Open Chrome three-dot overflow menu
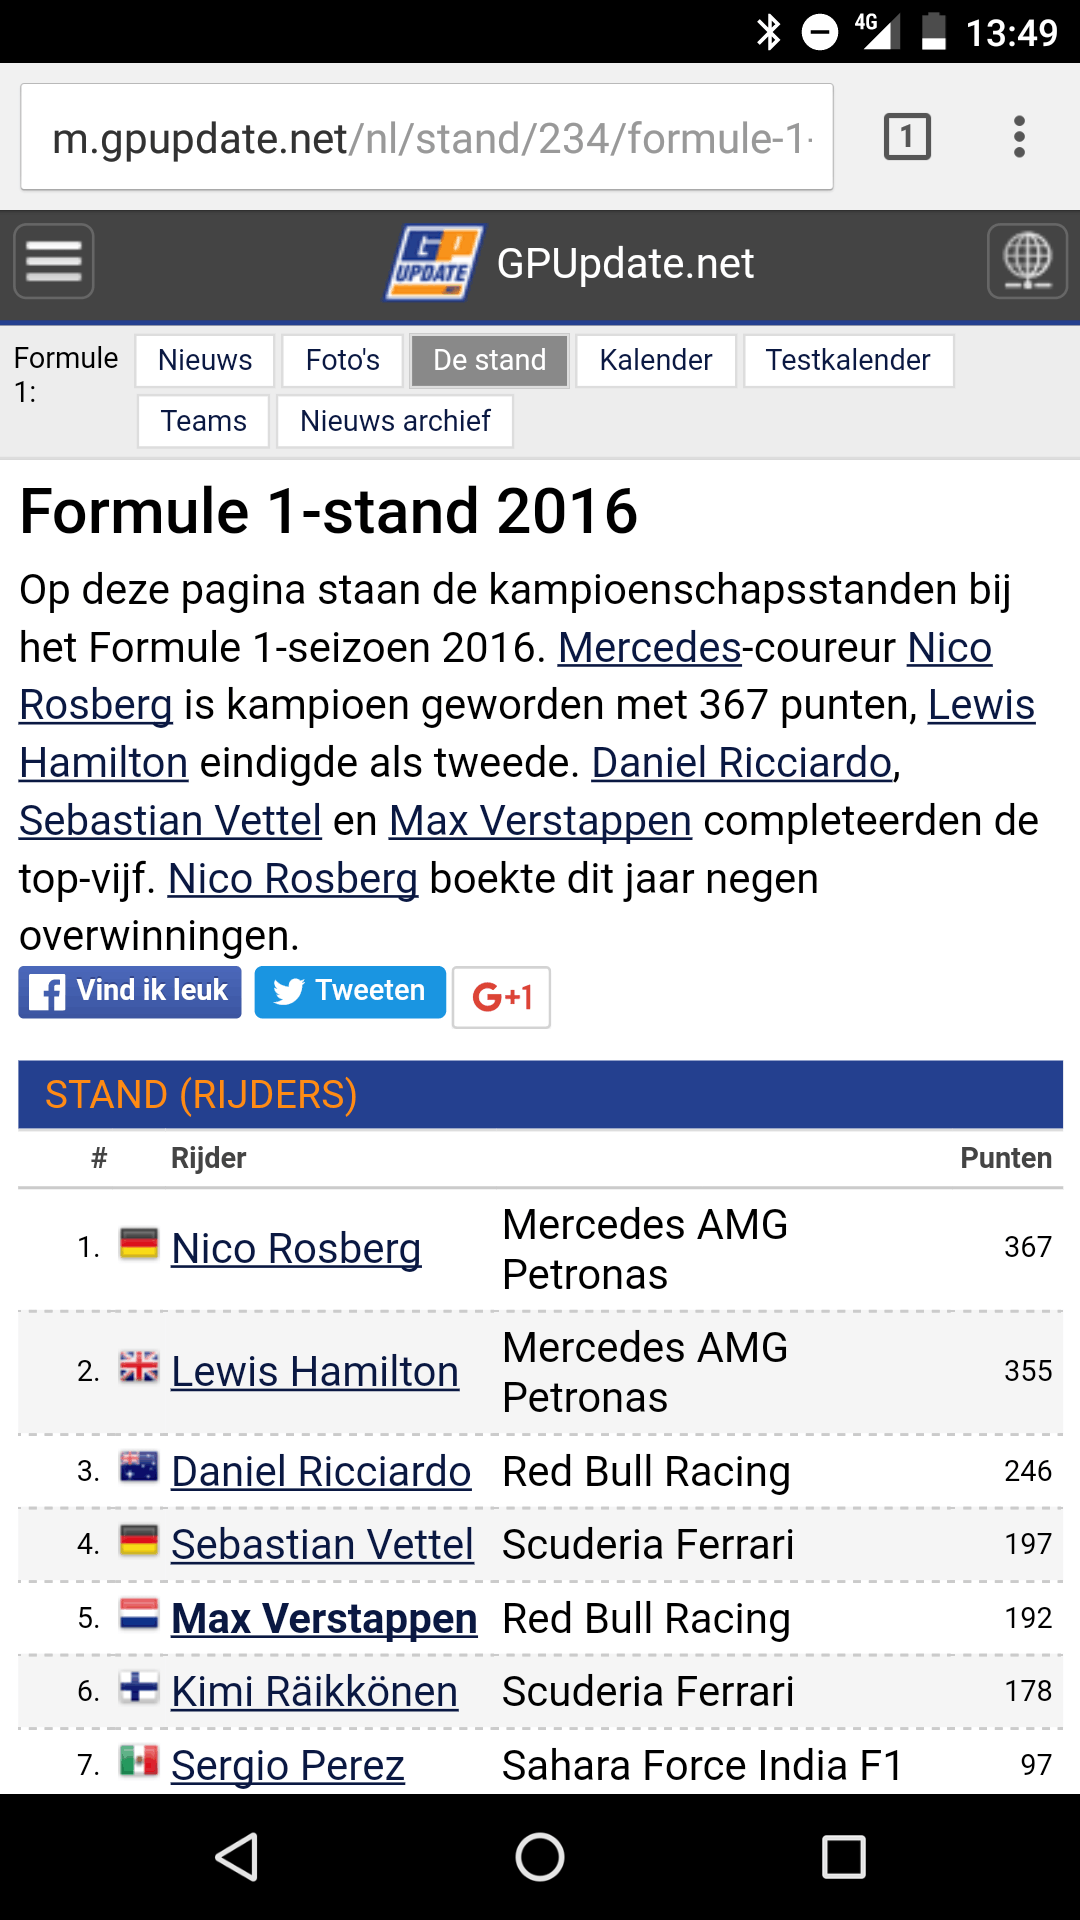This screenshot has width=1080, height=1920. 1019,137
